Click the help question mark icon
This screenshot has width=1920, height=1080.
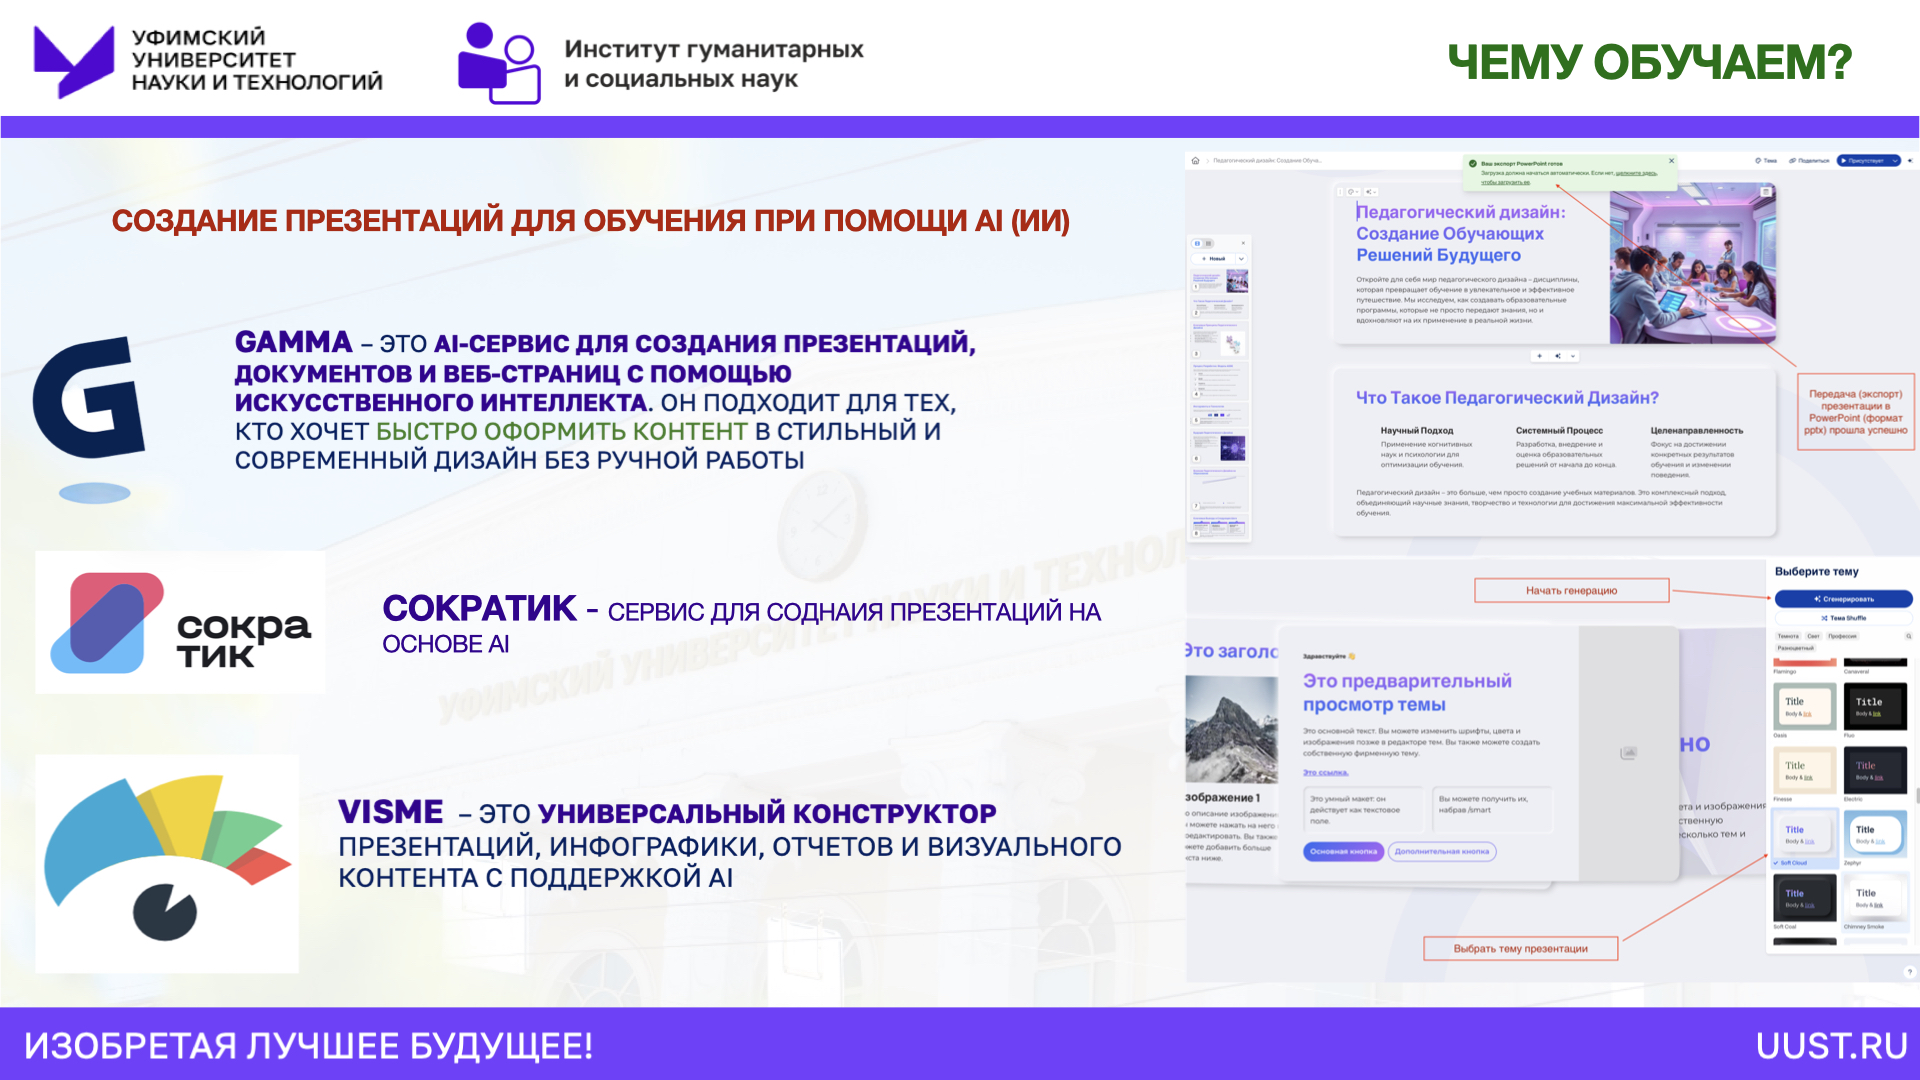[x=1909, y=971]
